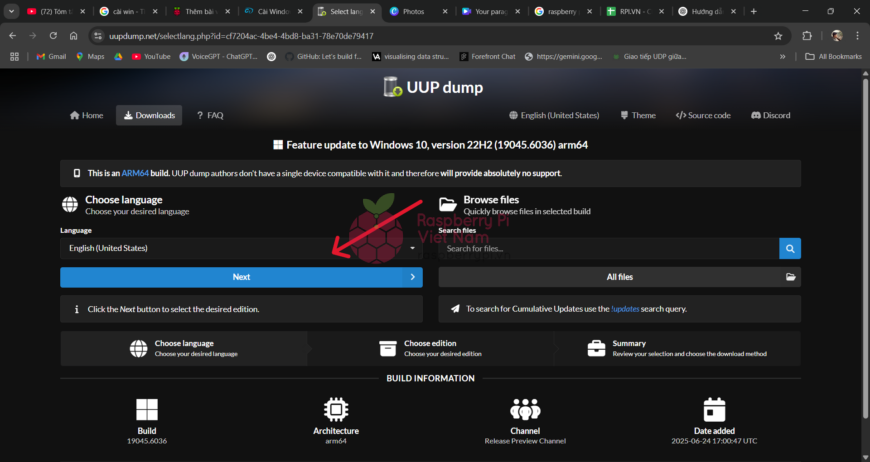Open the Gmail bookmark
The width and height of the screenshot is (870, 462).
(x=51, y=57)
